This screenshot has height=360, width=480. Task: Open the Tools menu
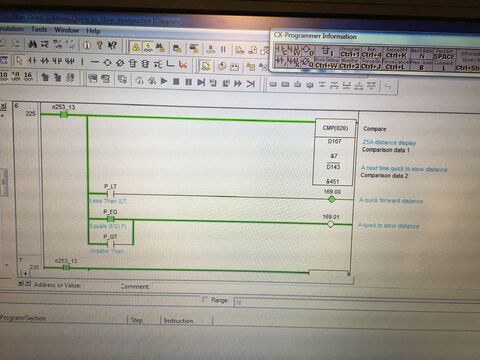pos(39,29)
